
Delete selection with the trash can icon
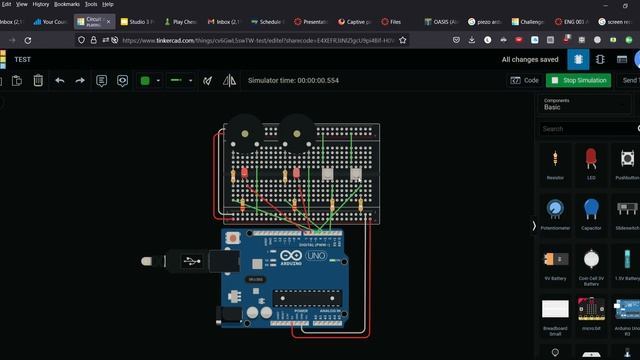click(x=38, y=80)
